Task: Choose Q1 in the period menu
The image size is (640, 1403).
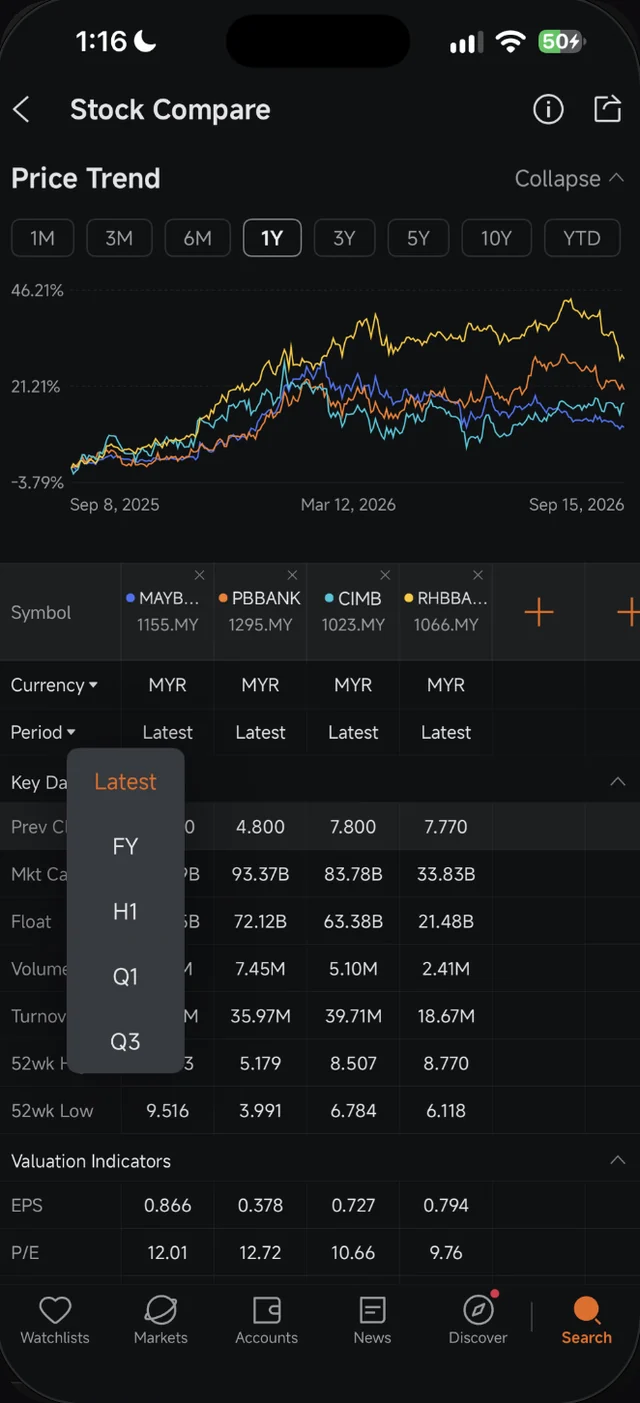Action: pos(126,977)
